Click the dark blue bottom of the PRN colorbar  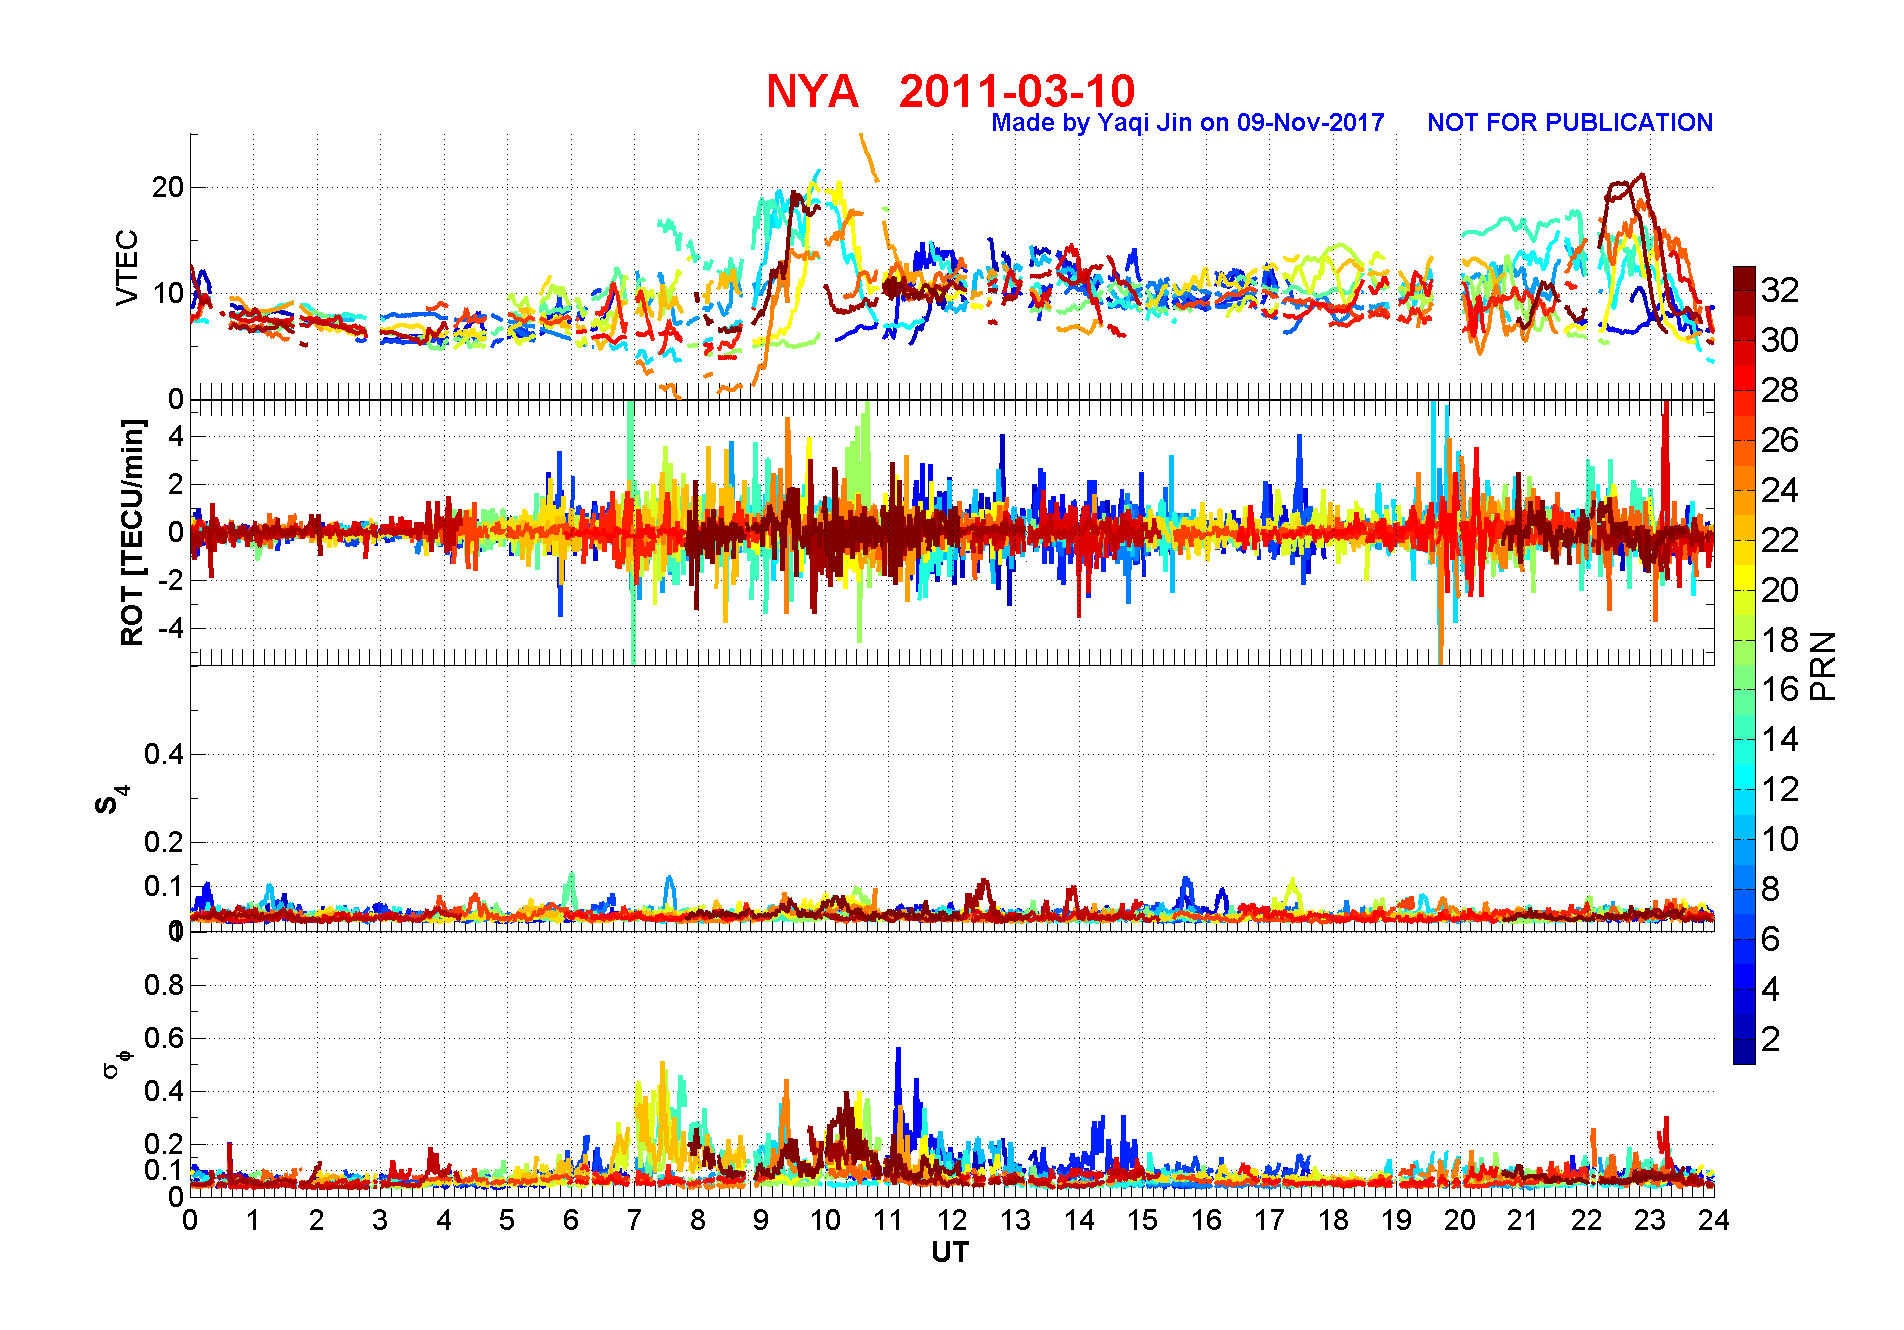click(1744, 1052)
